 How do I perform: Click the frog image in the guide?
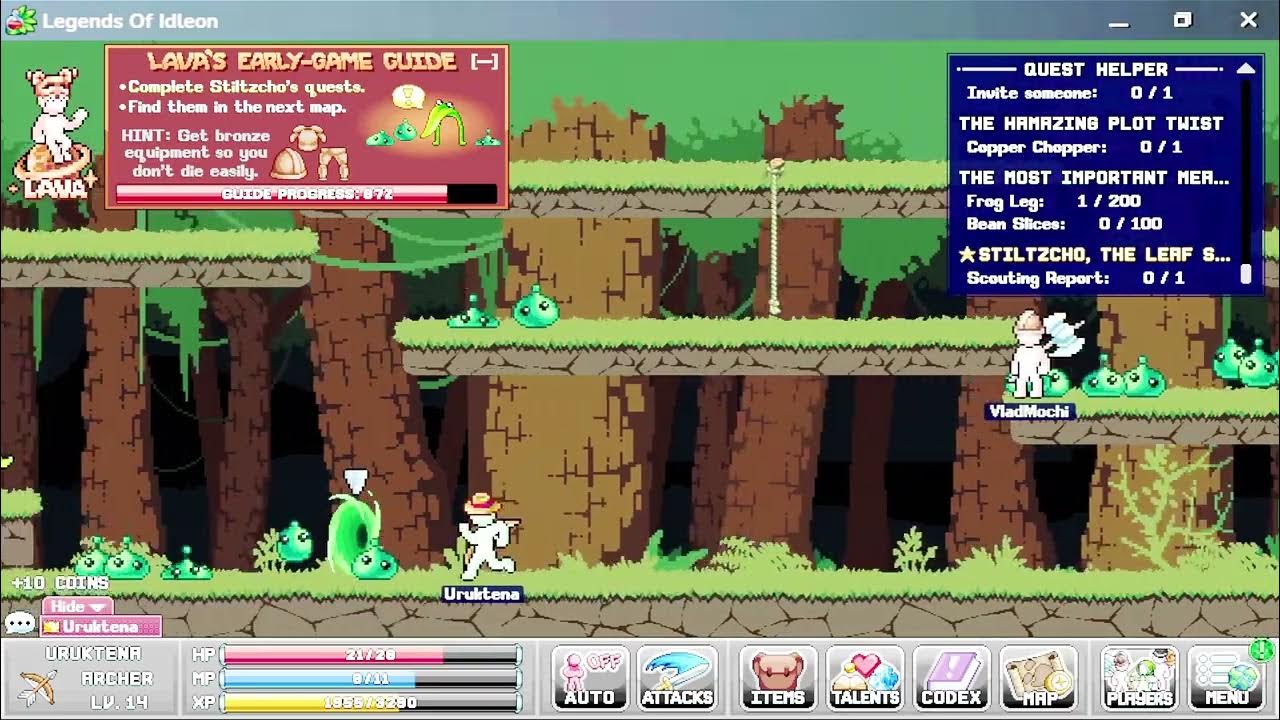[444, 122]
